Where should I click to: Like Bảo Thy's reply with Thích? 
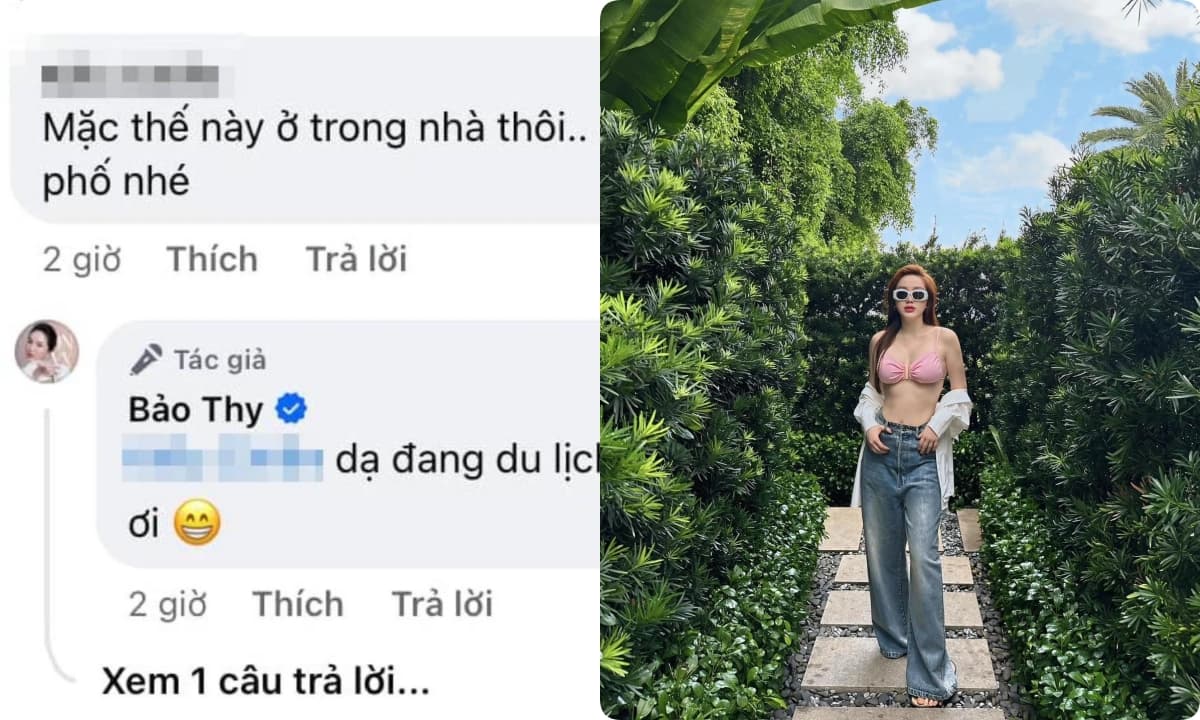click(298, 604)
